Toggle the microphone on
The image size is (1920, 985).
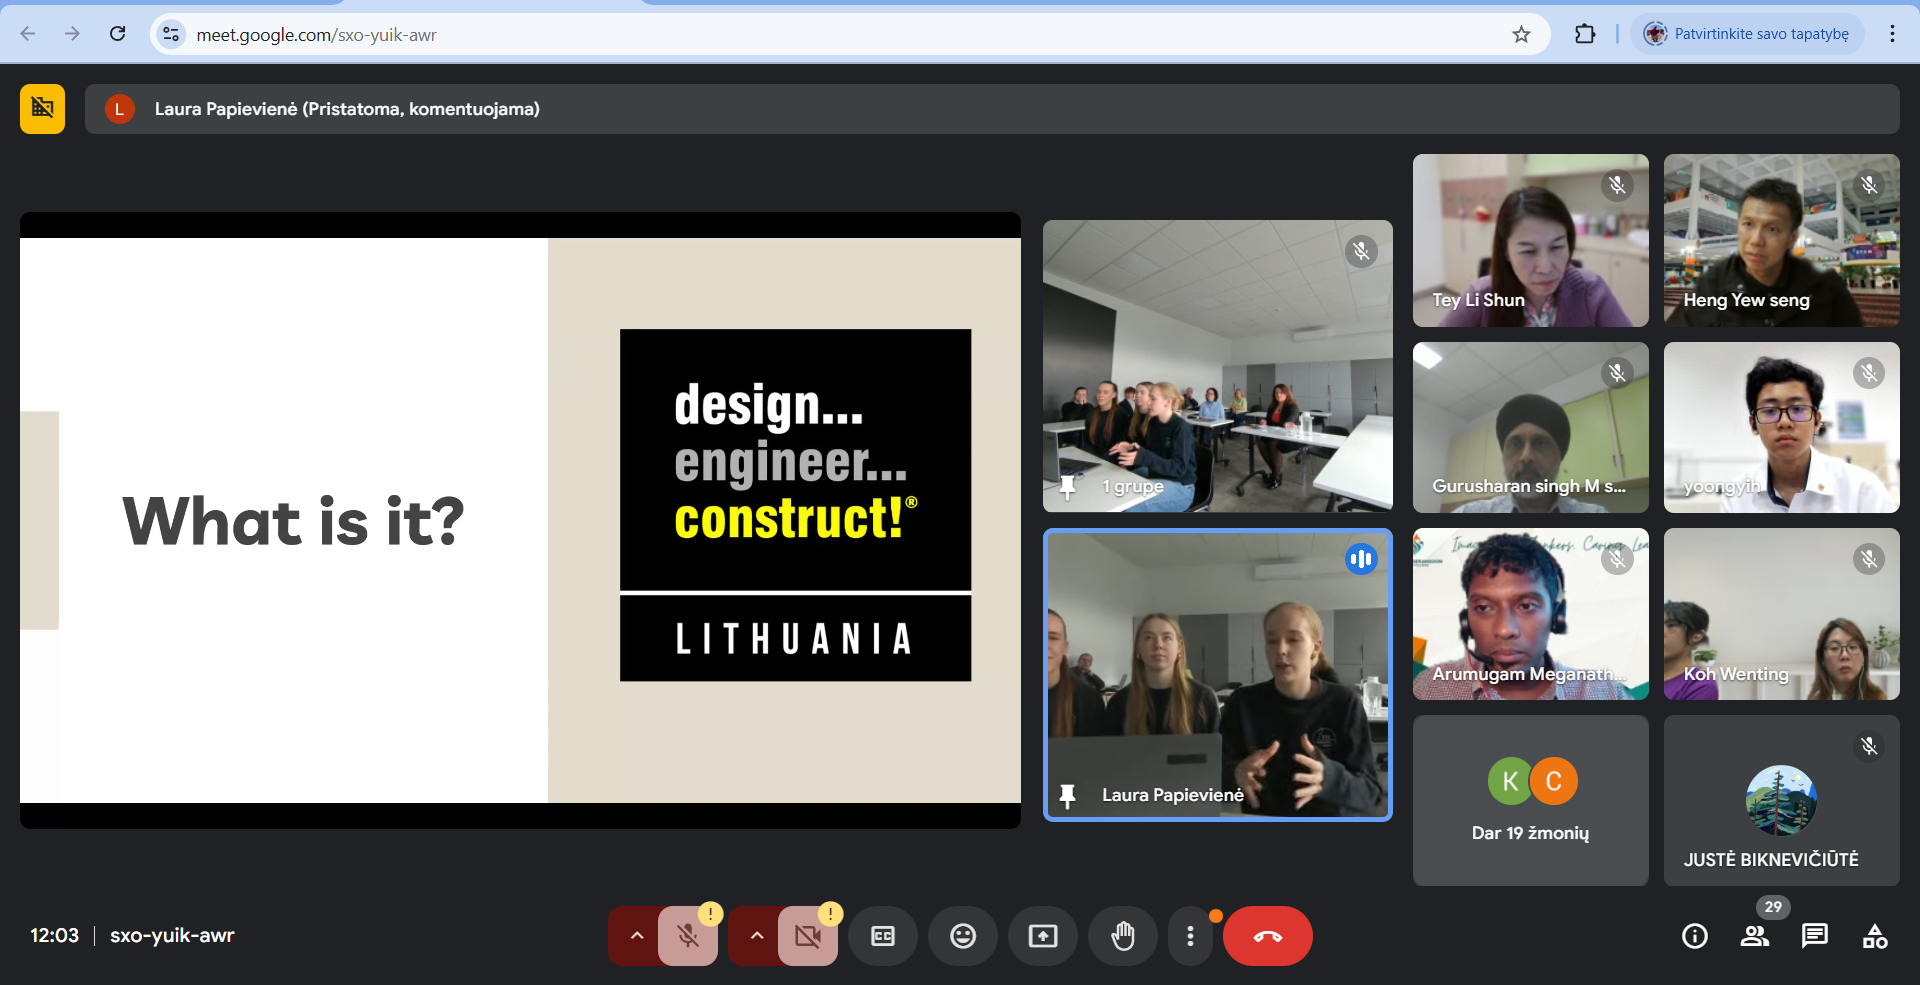pyautogui.click(x=688, y=936)
